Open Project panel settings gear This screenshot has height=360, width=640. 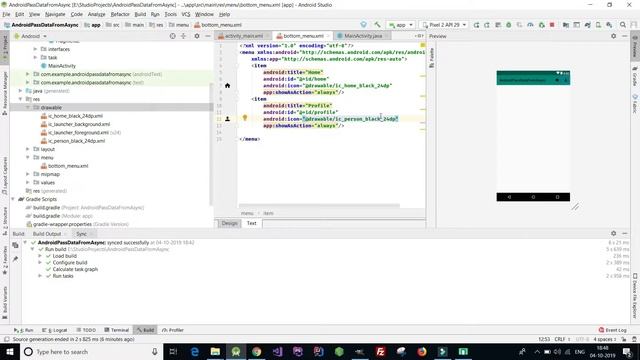tap(197, 36)
